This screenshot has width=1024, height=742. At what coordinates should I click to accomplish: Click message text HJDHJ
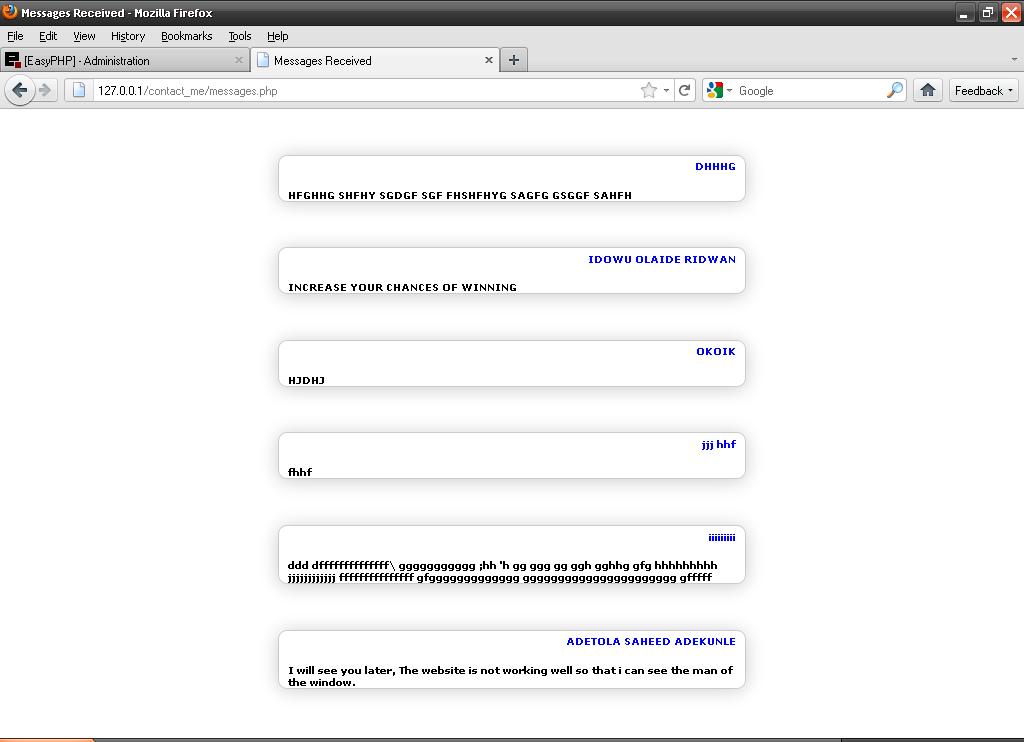(306, 380)
